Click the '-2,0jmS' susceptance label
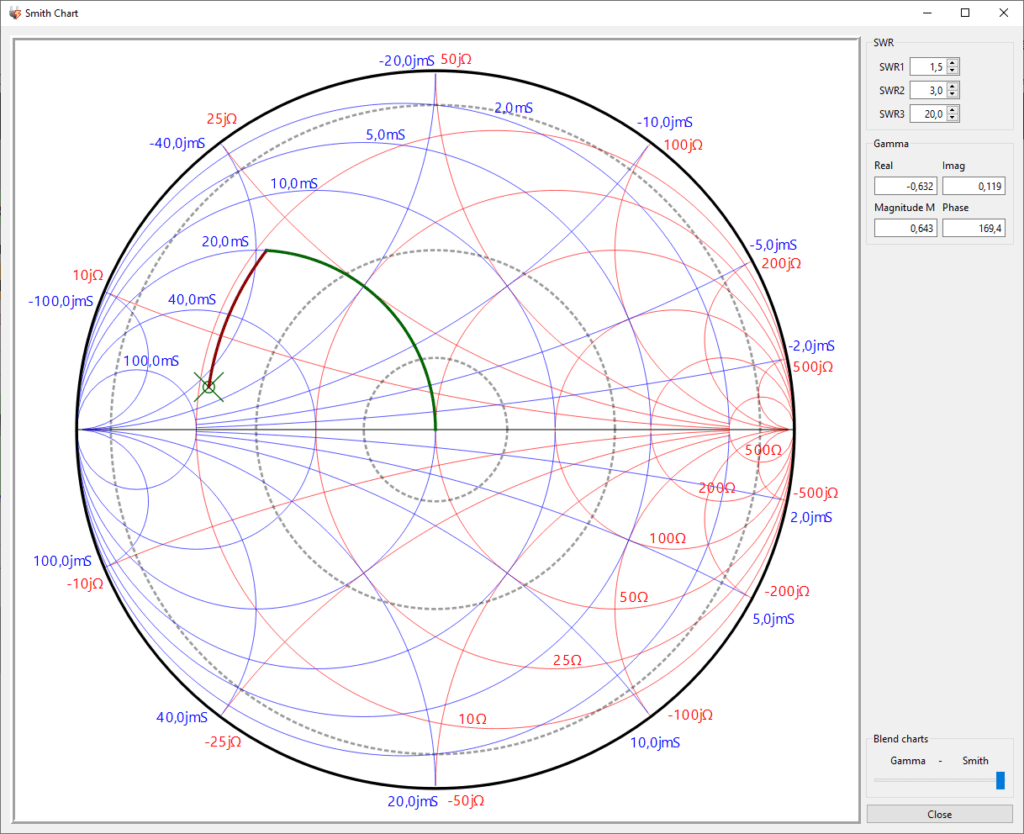 [x=811, y=346]
